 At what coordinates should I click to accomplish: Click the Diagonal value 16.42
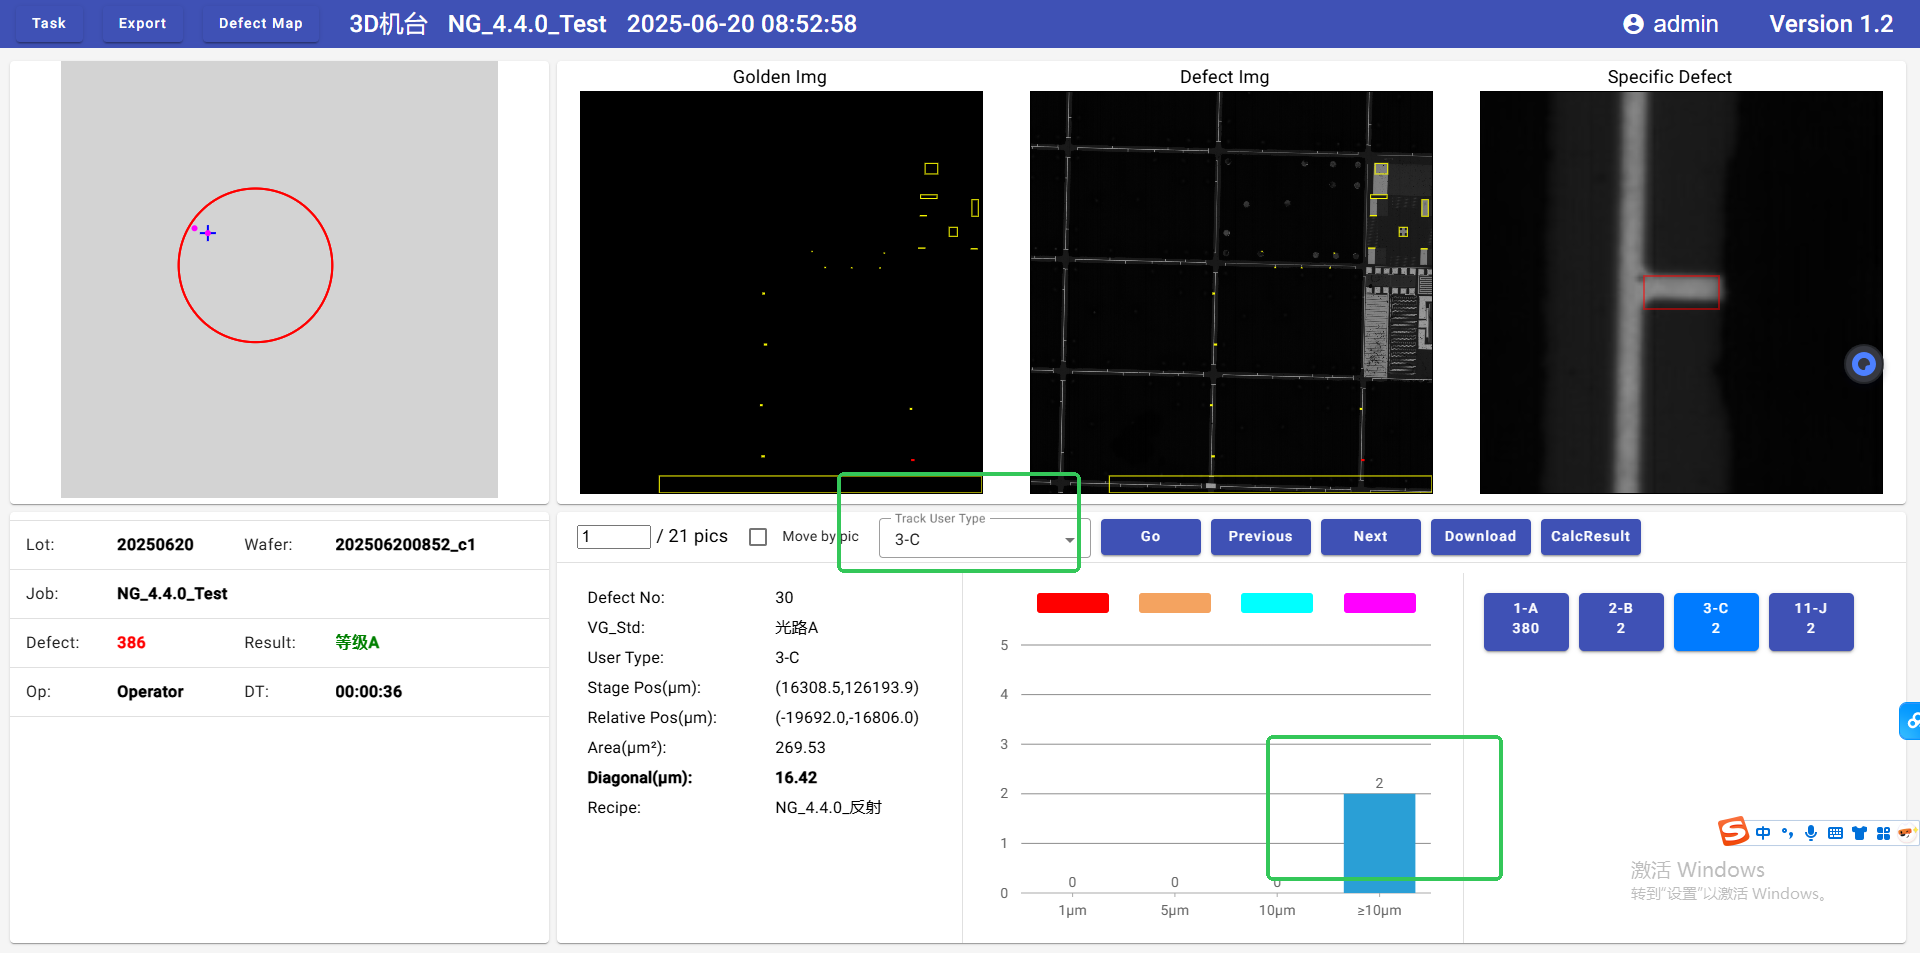(796, 777)
